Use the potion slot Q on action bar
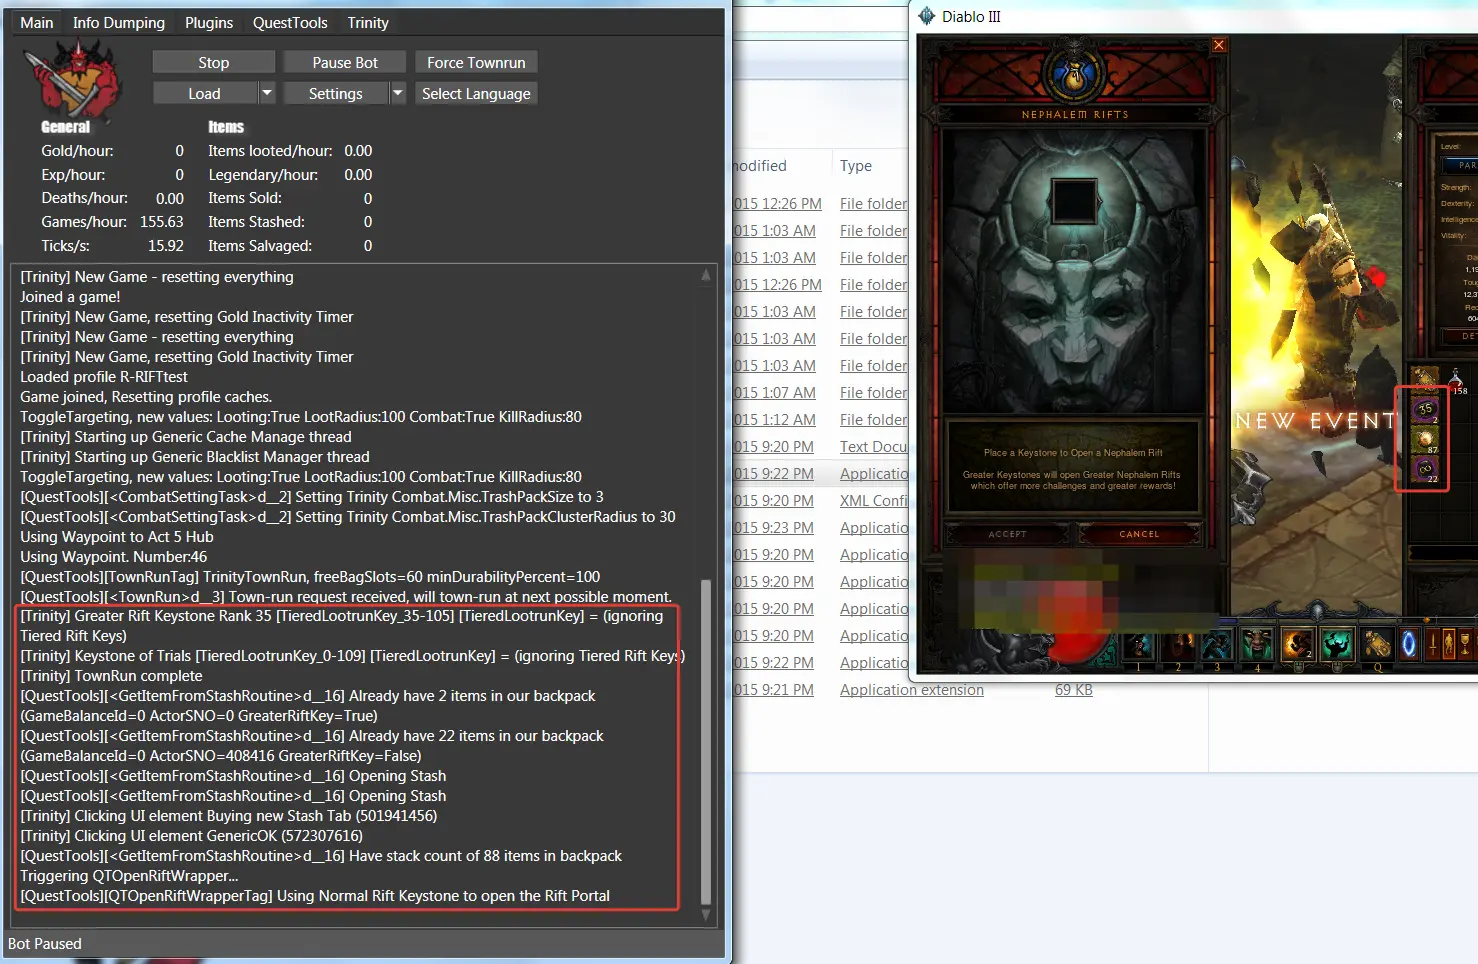Image resolution: width=1478 pixels, height=964 pixels. pyautogui.click(x=1377, y=645)
